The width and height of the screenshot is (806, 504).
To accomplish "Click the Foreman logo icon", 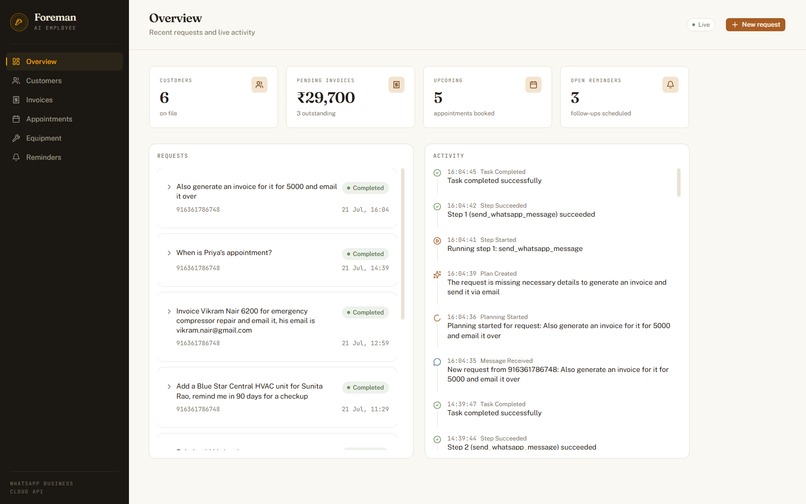I will click(x=19, y=22).
